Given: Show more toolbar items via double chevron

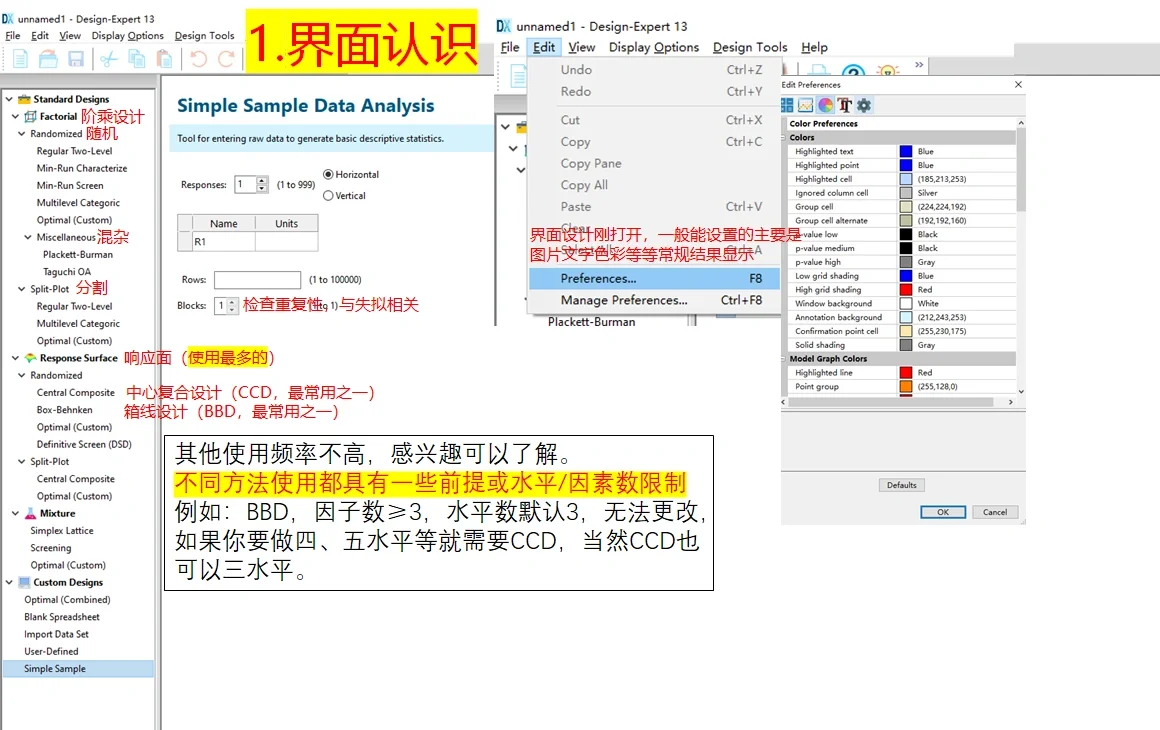Looking at the screenshot, I should 919,65.
